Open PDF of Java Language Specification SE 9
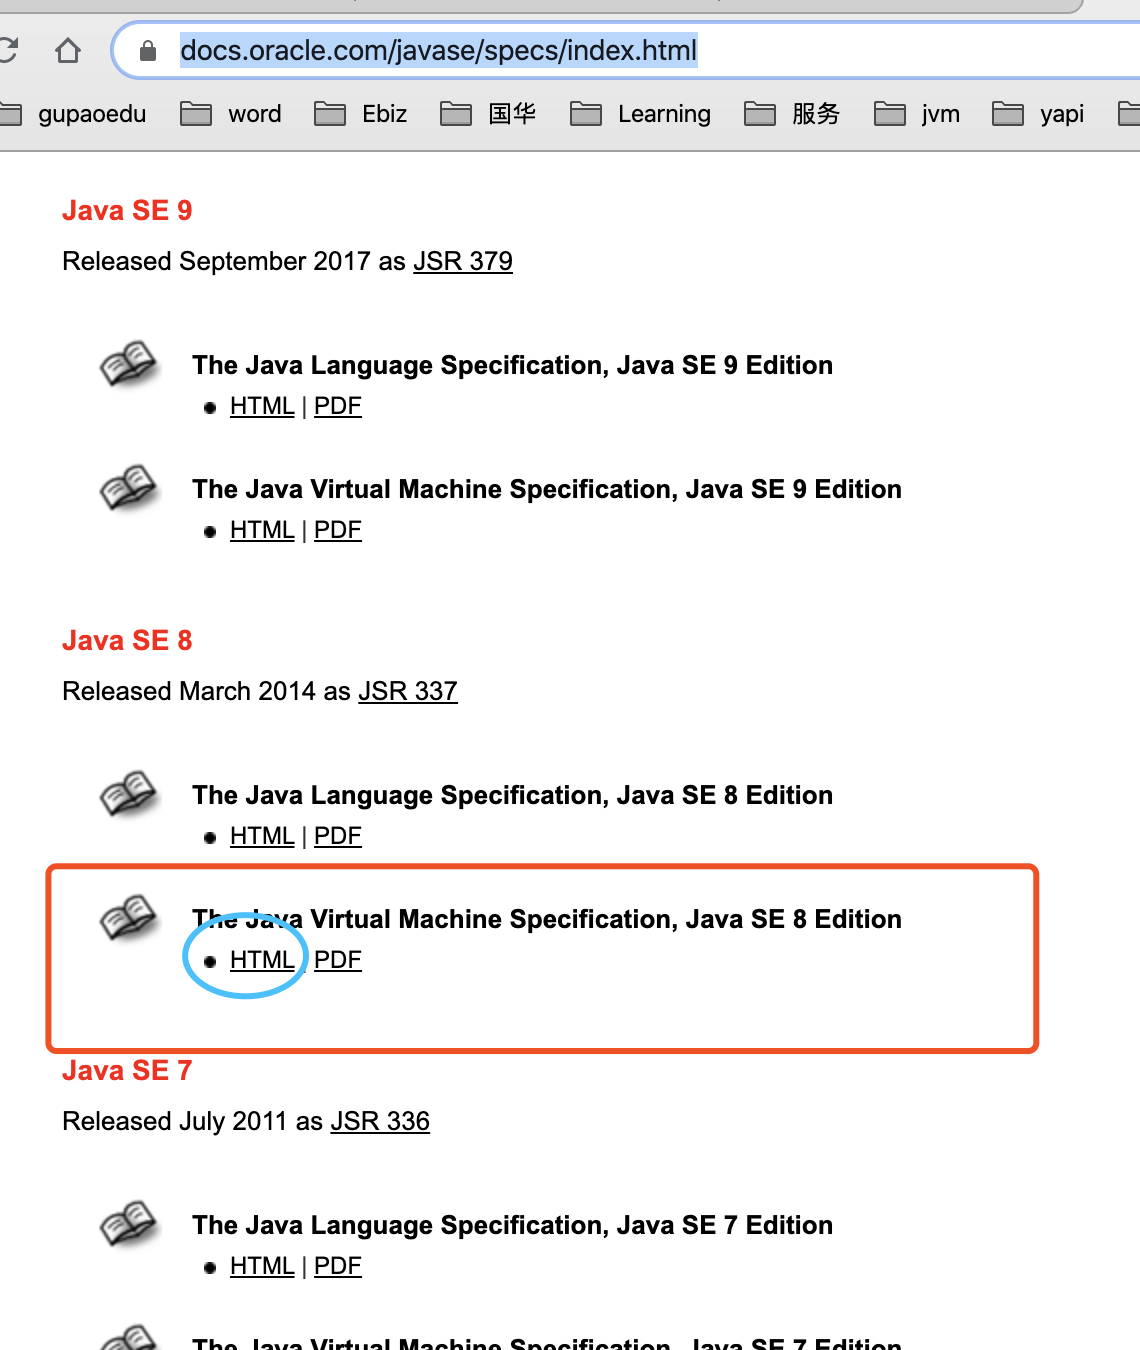The width and height of the screenshot is (1140, 1350). tap(338, 406)
